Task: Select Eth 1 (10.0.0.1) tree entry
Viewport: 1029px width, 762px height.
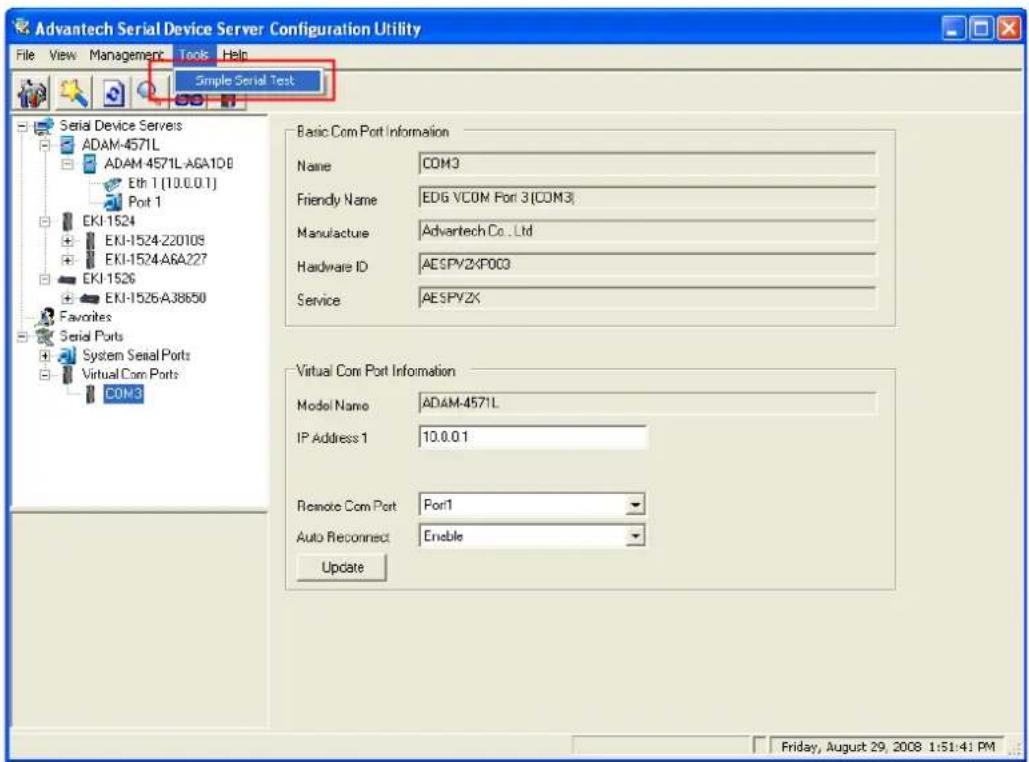Action: click(171, 183)
